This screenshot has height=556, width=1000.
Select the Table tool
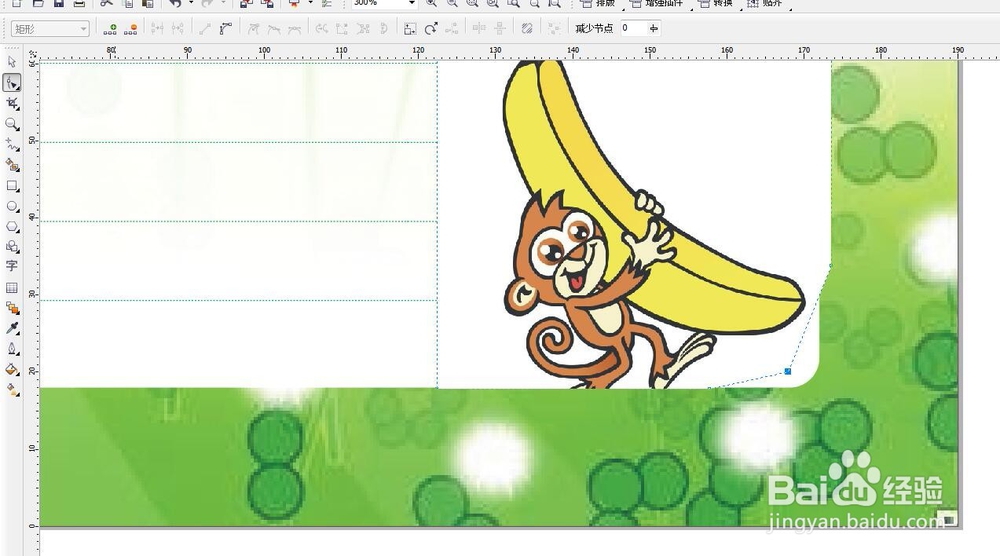coord(11,288)
